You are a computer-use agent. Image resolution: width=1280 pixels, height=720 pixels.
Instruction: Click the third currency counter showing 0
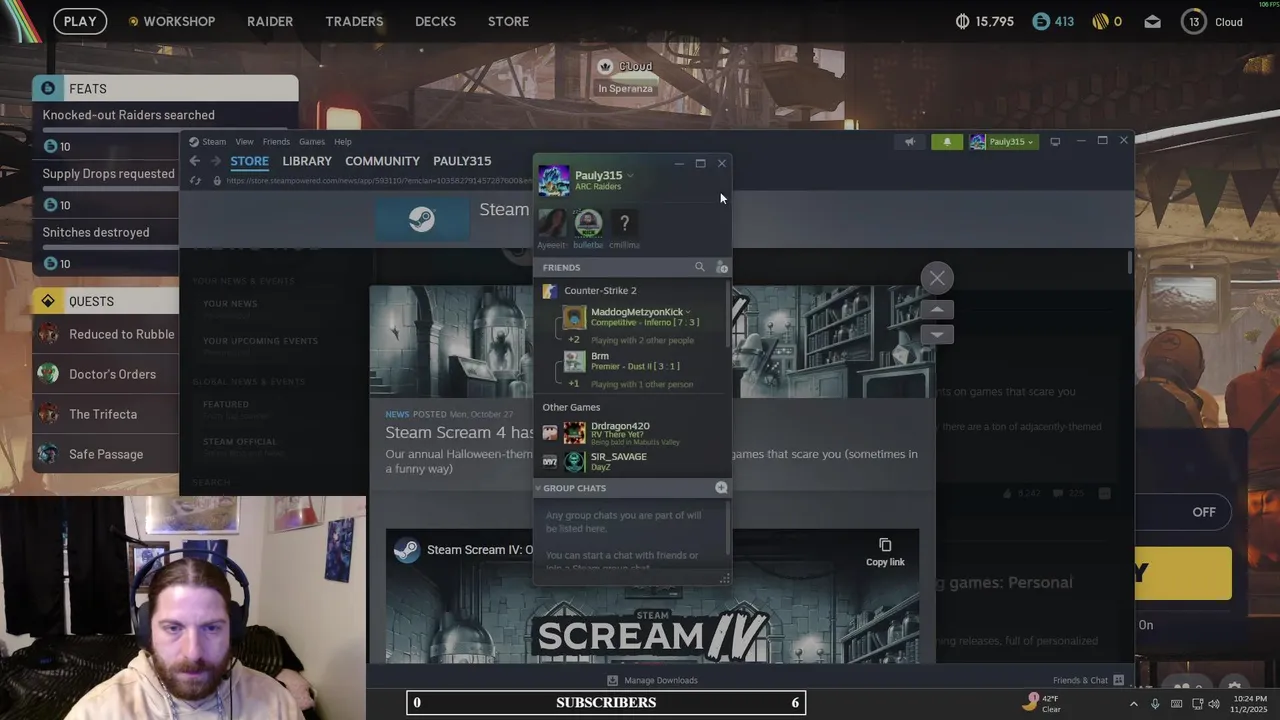pos(1107,21)
